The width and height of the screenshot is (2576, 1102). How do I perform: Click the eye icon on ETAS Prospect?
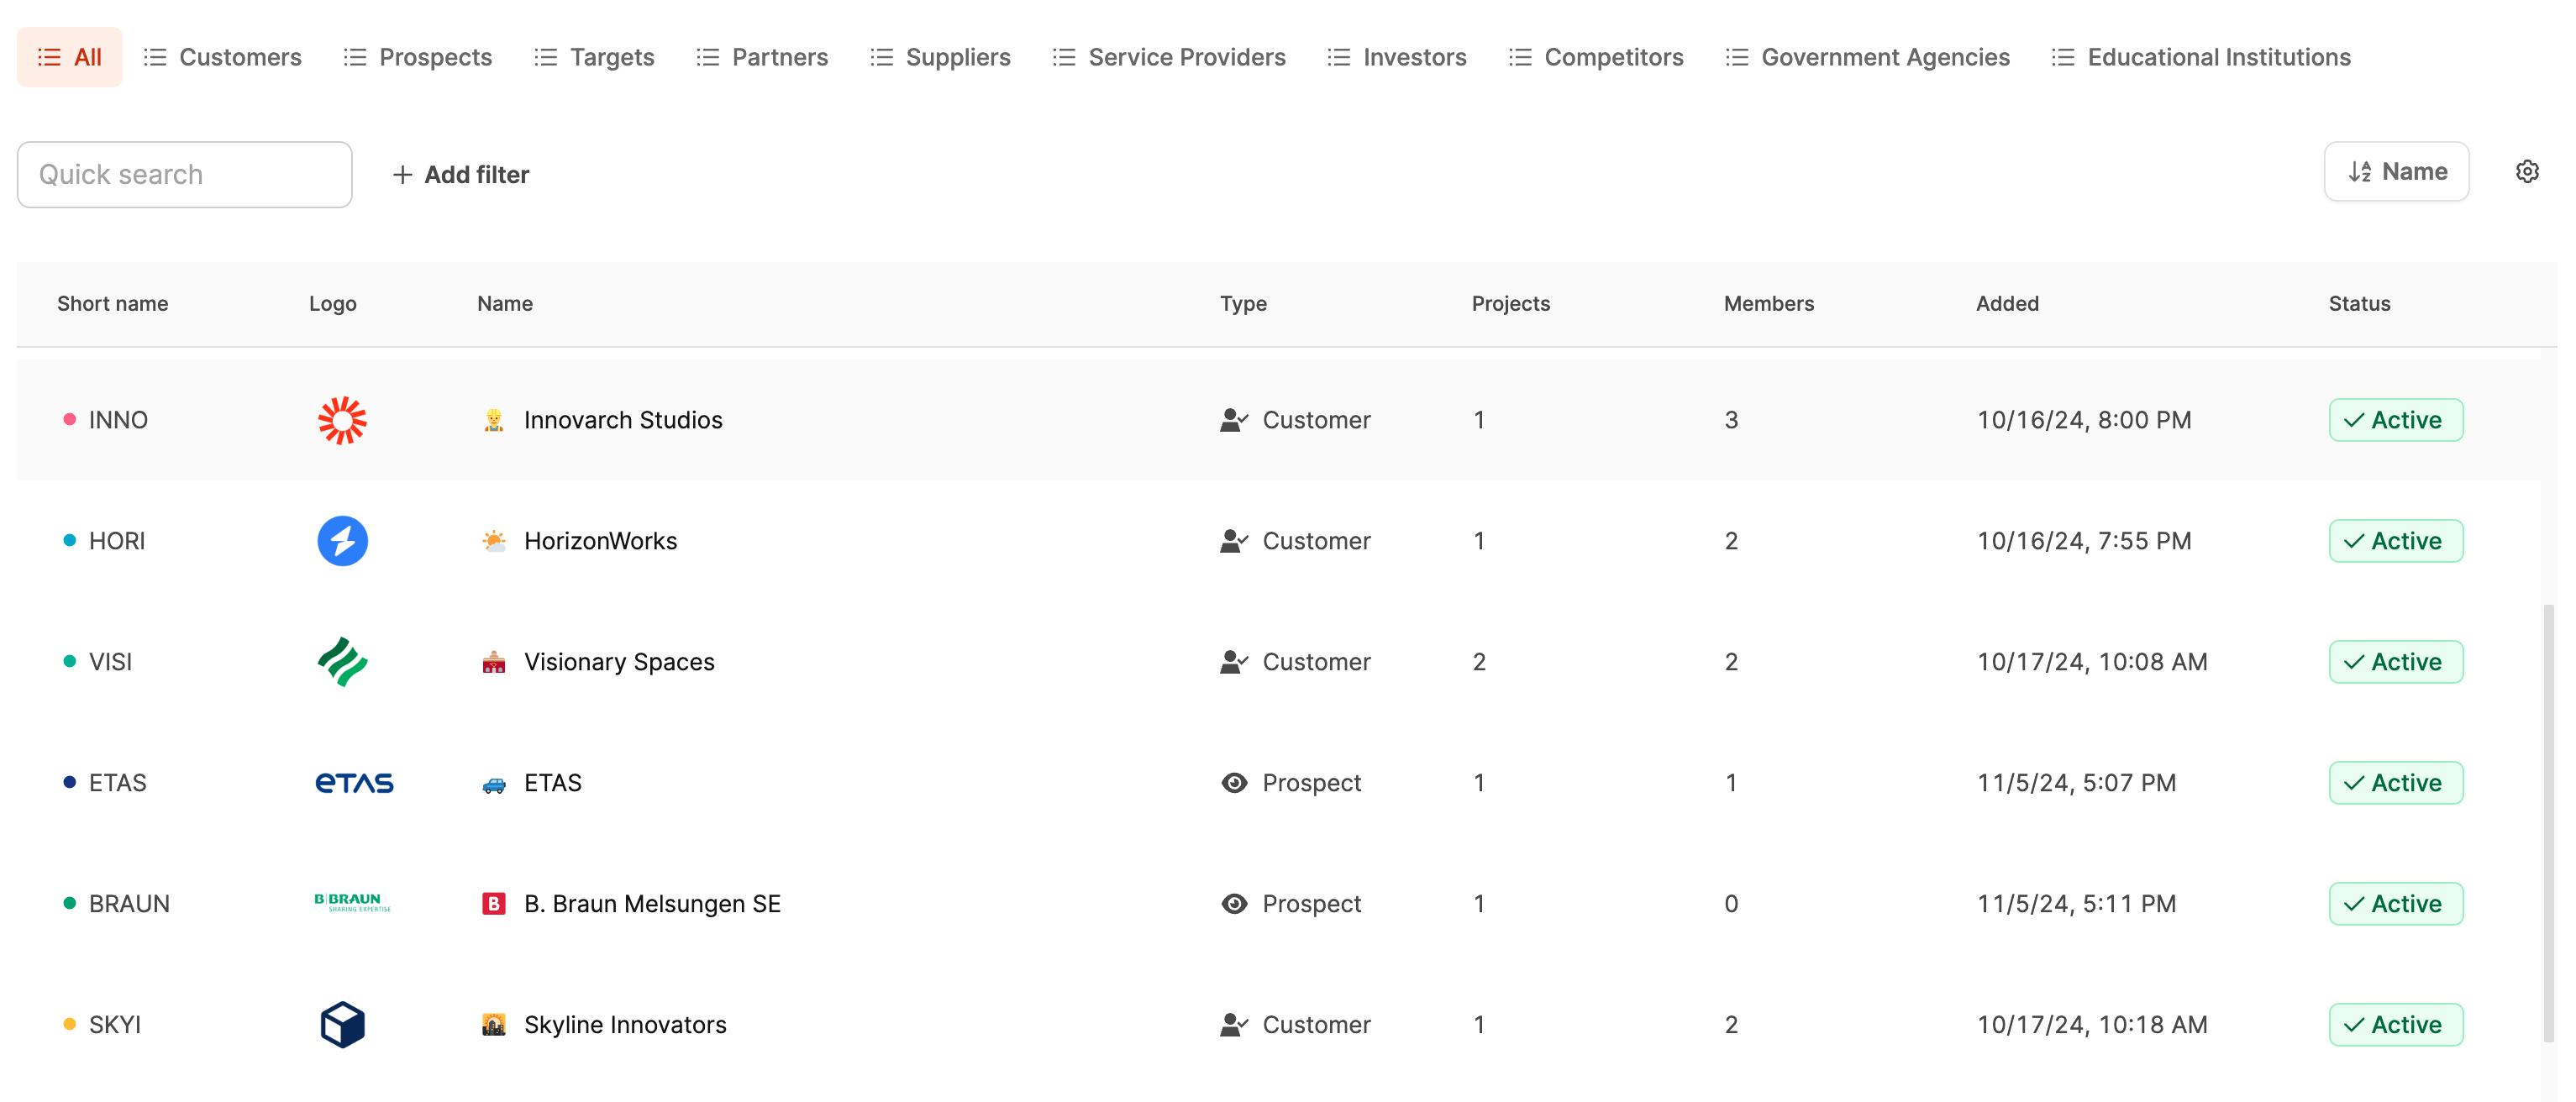(x=1234, y=783)
